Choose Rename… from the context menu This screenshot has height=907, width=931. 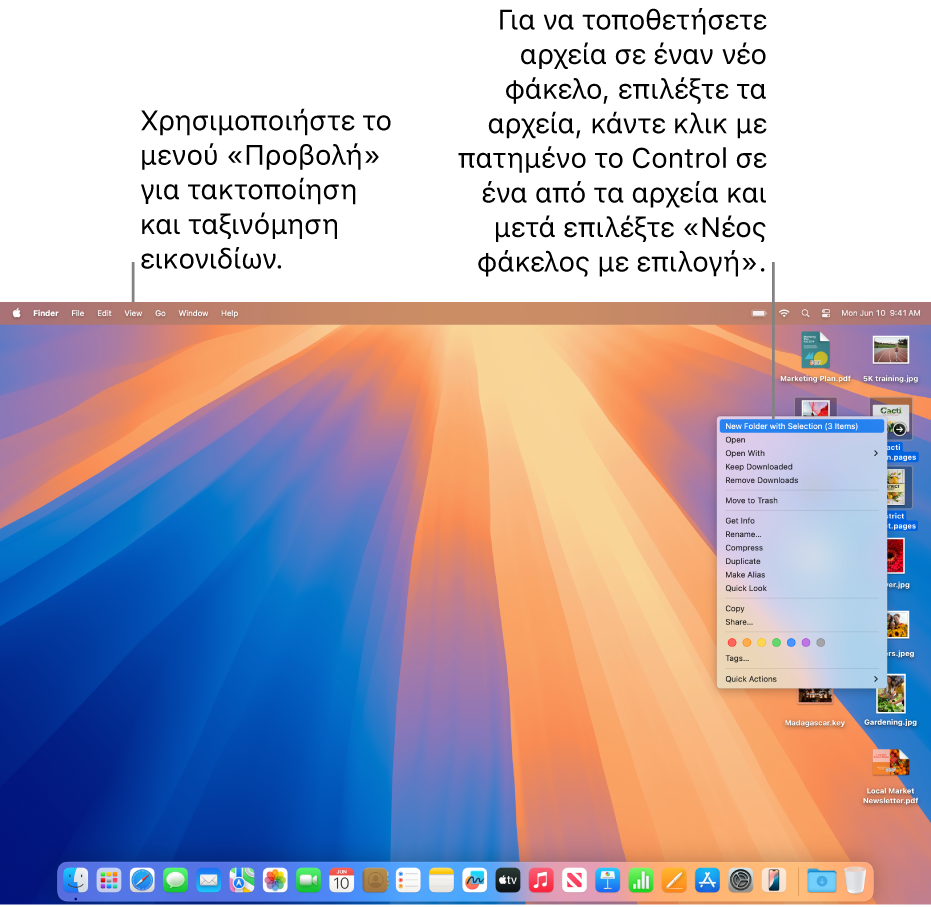pos(802,534)
